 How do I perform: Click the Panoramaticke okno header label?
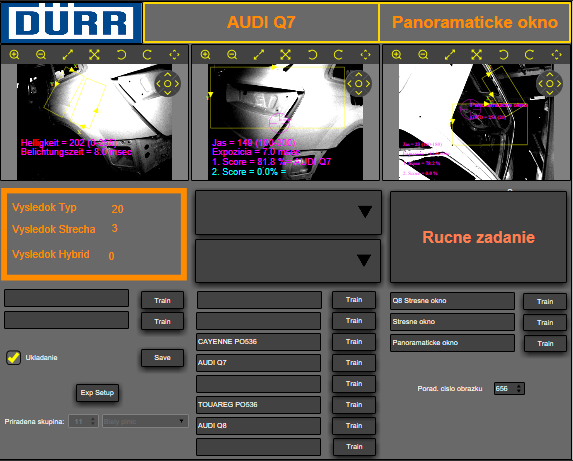[475, 22]
